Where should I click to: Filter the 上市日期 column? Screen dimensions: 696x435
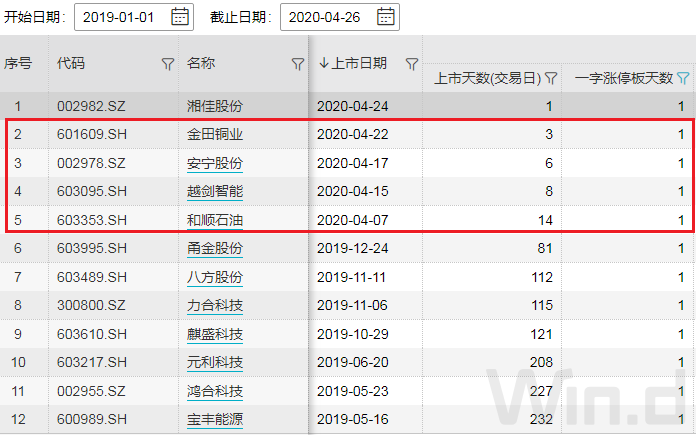click(x=412, y=64)
